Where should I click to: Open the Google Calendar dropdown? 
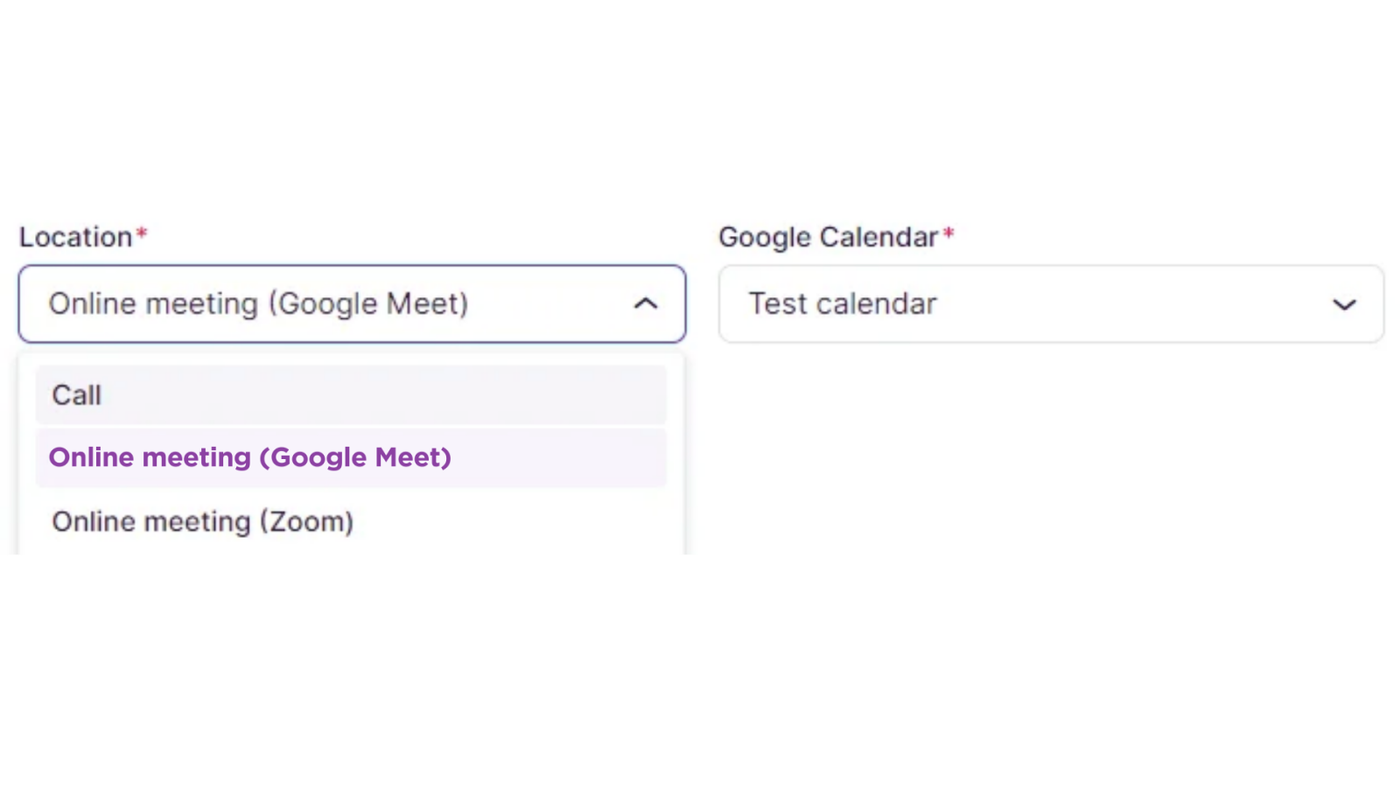[x=1050, y=304]
